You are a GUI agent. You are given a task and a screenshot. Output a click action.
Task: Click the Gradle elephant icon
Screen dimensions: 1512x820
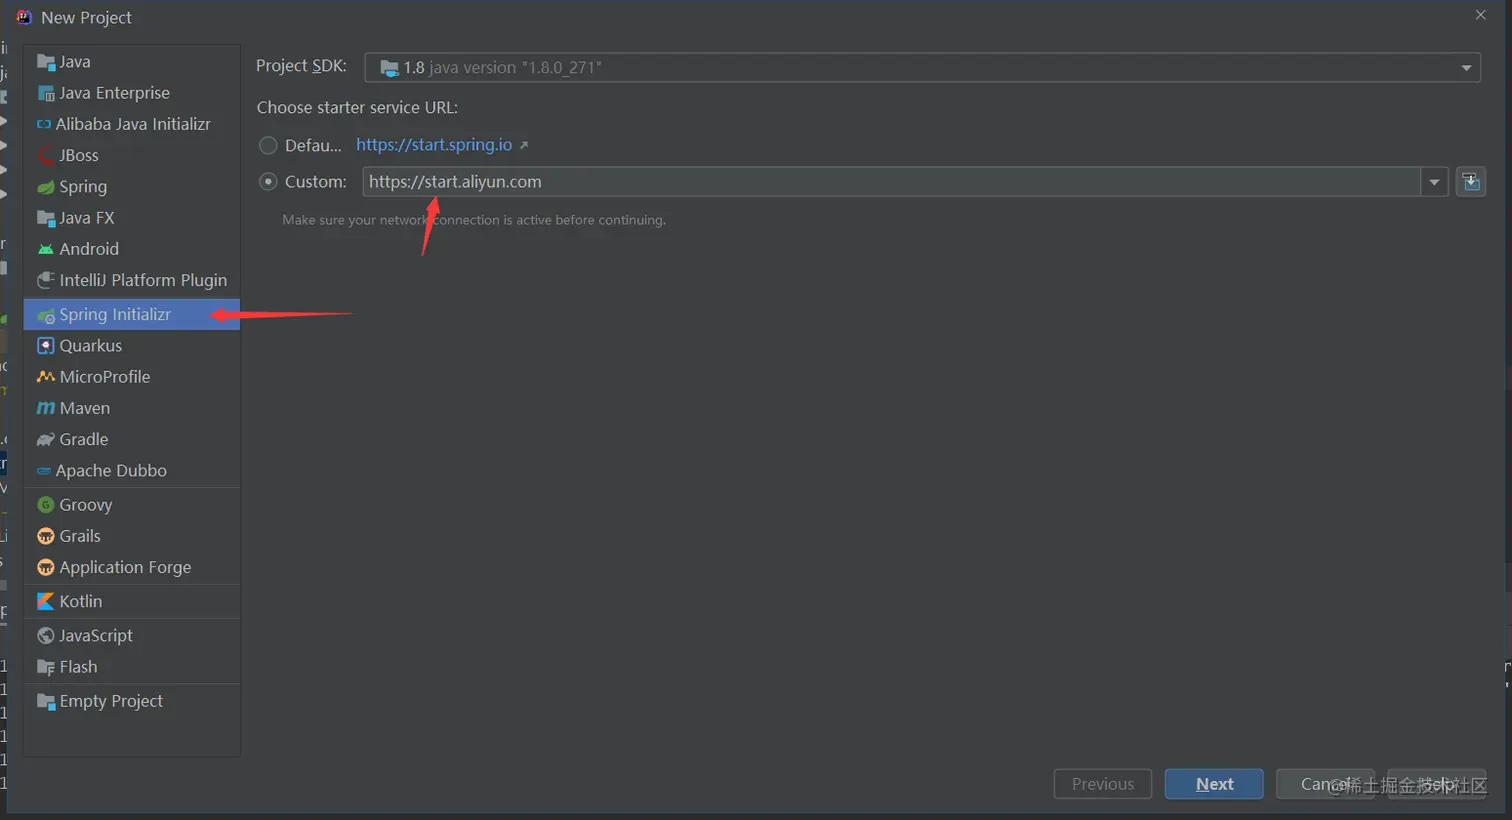tap(45, 440)
